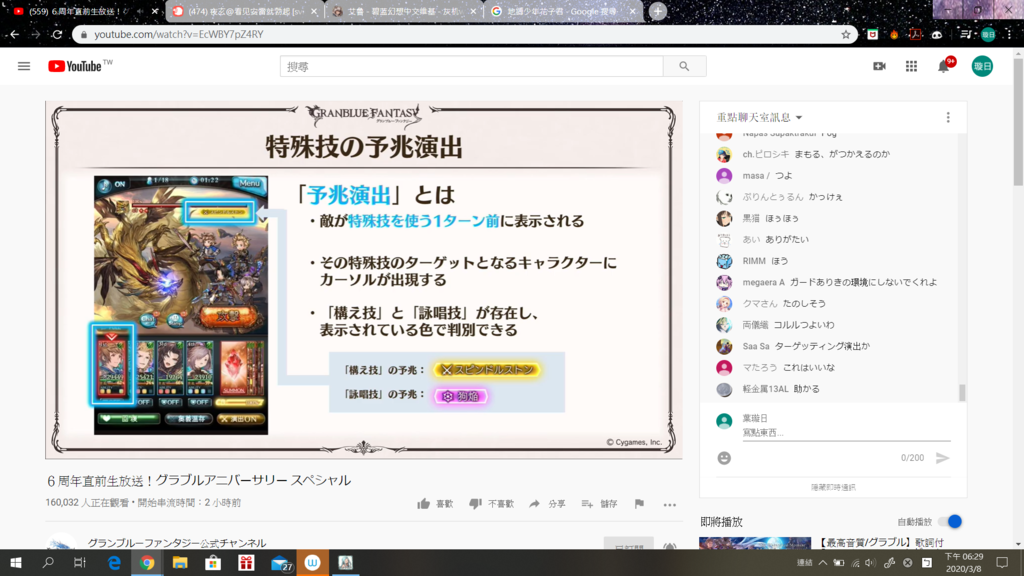Open the upcoming video thumbnail

coord(755,543)
